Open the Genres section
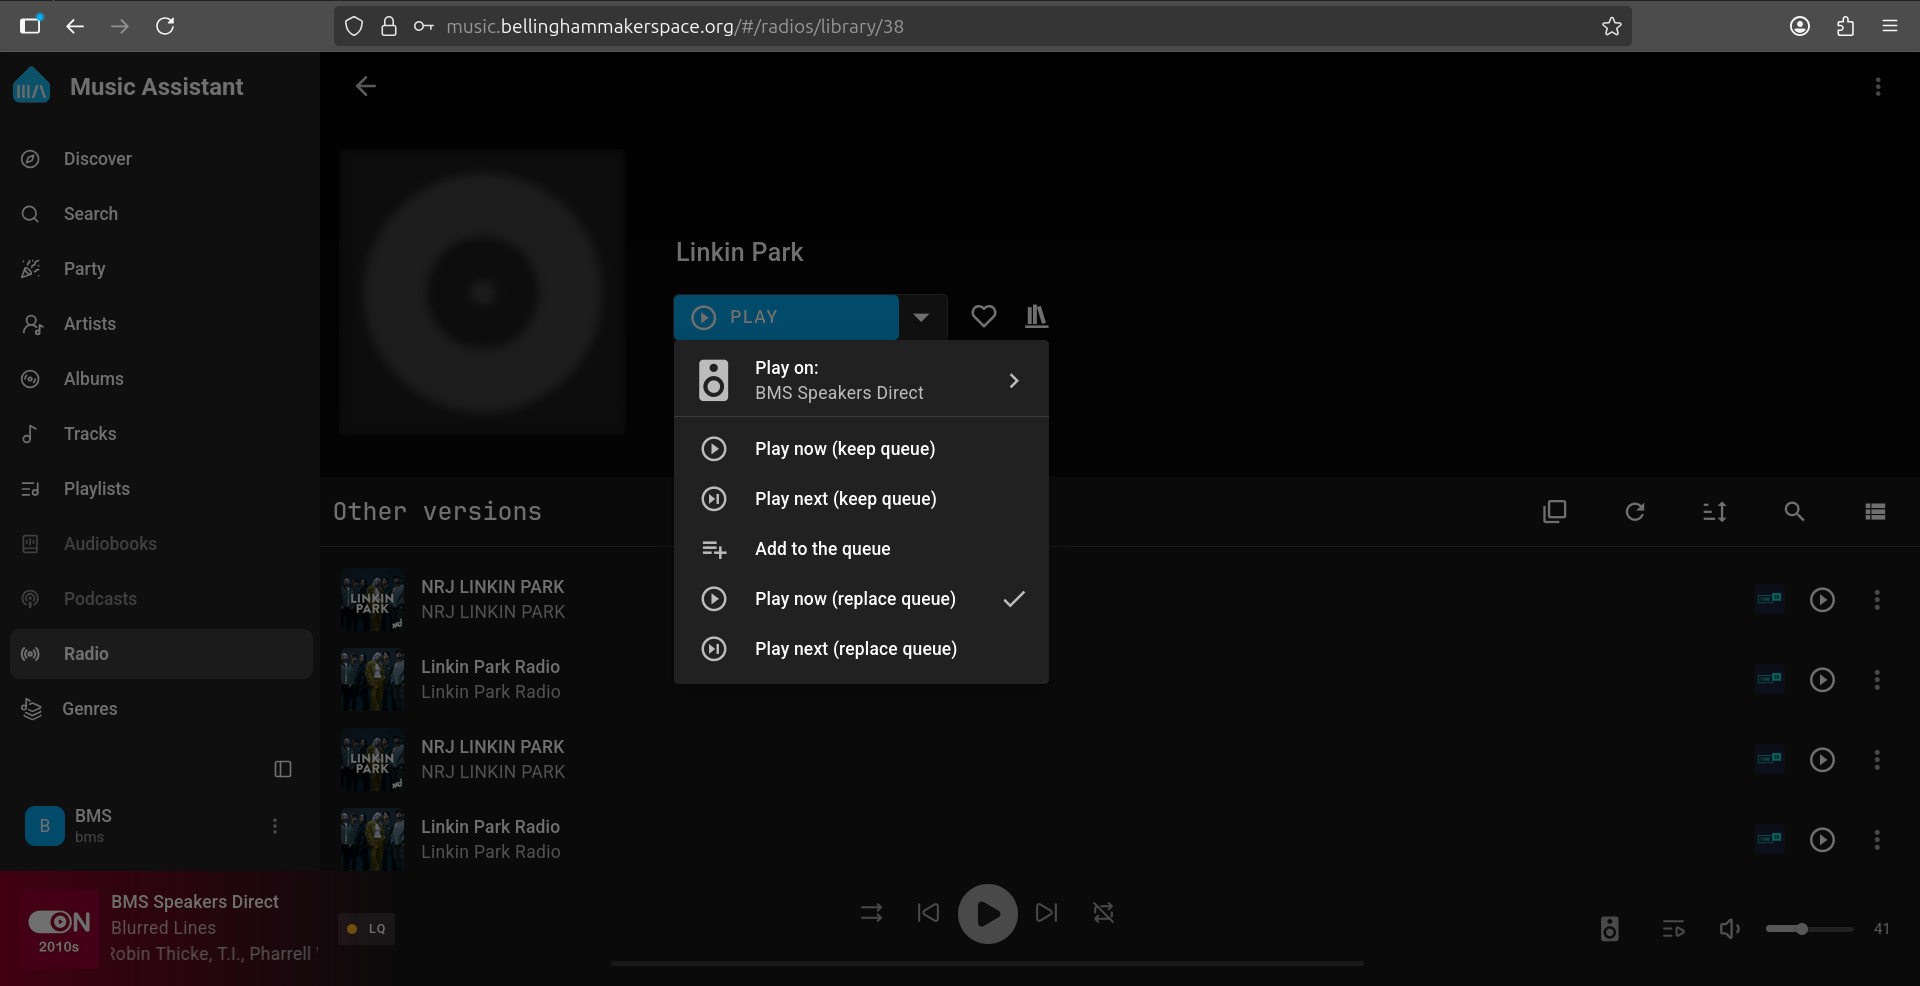Viewport: 1920px width, 986px height. tap(161, 709)
